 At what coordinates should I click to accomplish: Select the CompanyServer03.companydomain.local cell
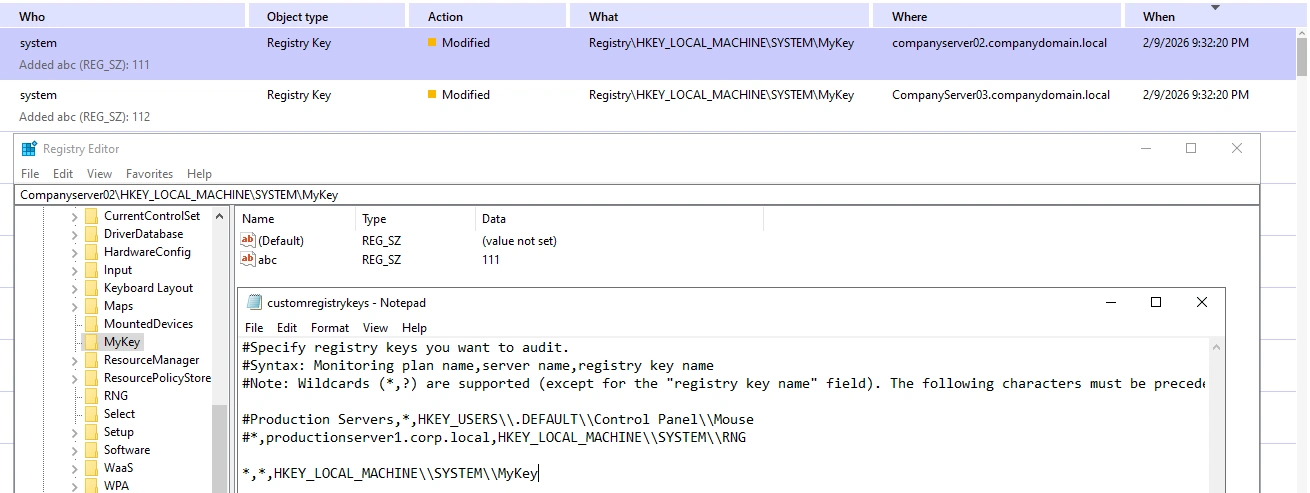click(x=1001, y=95)
